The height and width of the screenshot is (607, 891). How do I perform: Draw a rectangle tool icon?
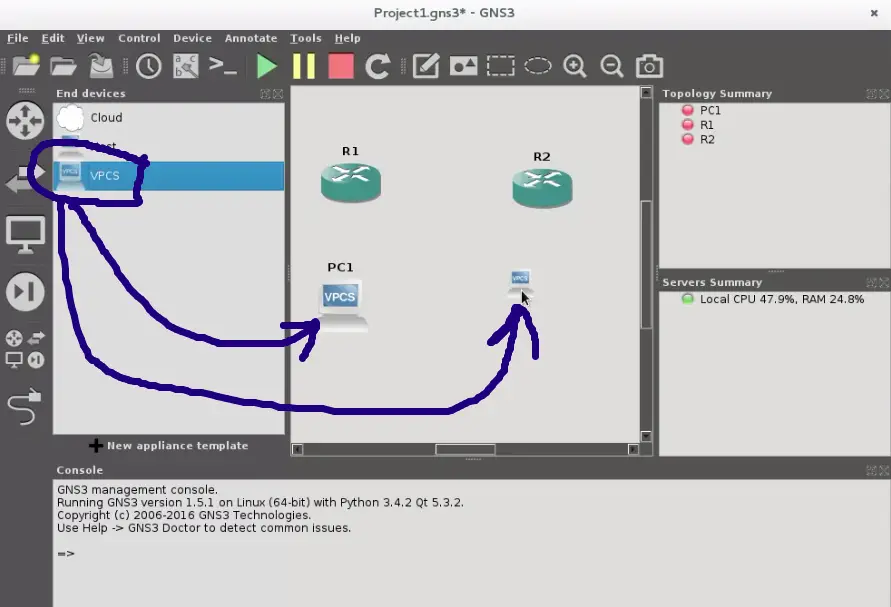tap(501, 66)
